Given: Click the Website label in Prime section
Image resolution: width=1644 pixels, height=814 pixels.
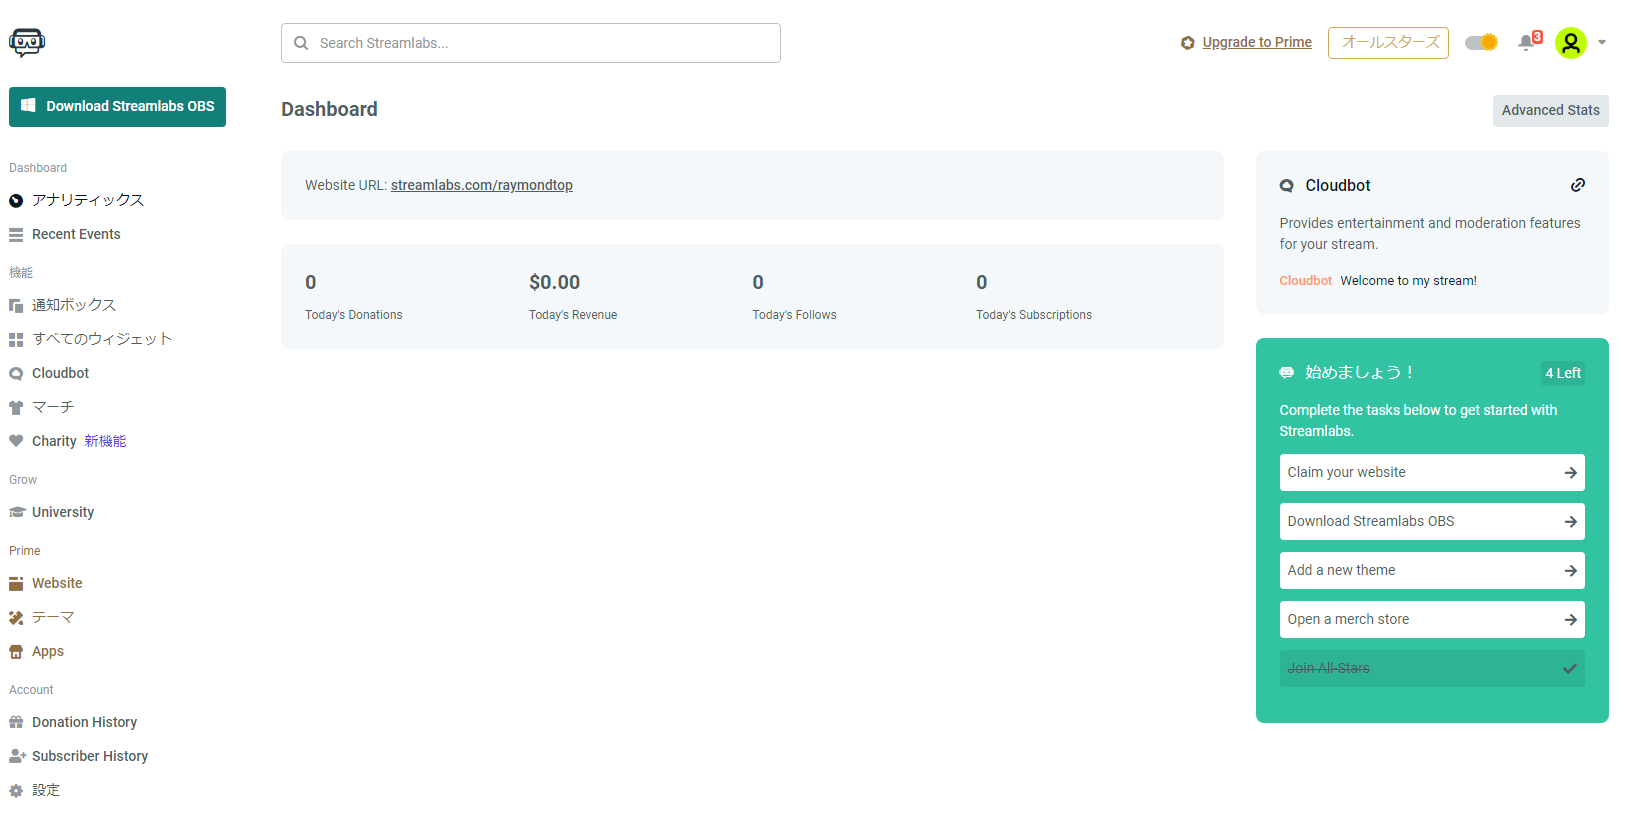Looking at the screenshot, I should pos(57,583).
